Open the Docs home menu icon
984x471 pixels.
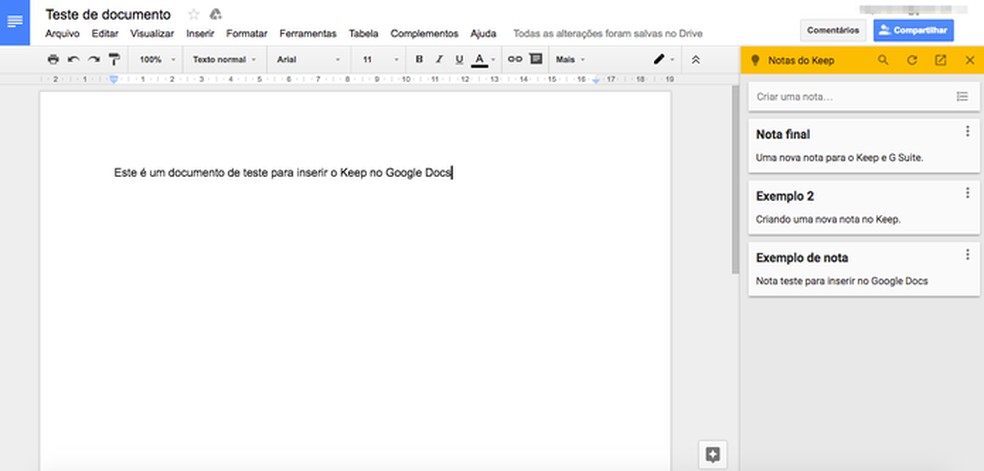point(14,21)
